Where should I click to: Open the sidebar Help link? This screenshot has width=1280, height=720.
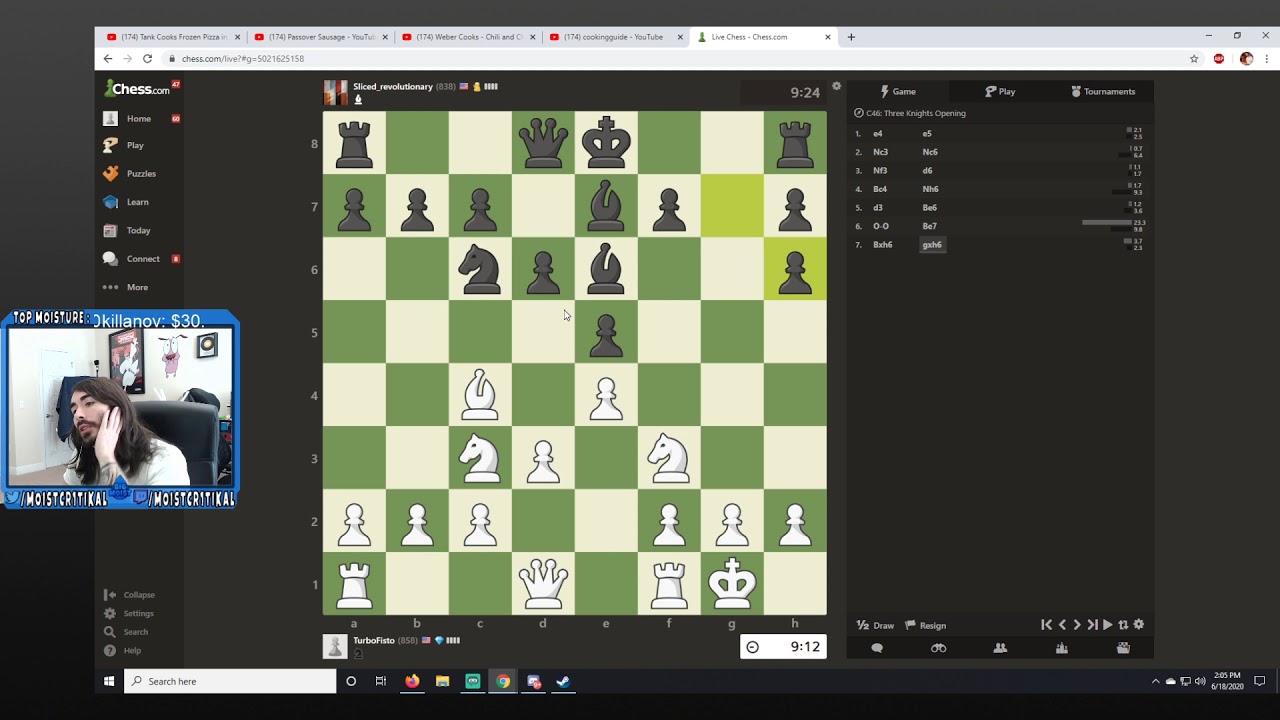(123, 650)
